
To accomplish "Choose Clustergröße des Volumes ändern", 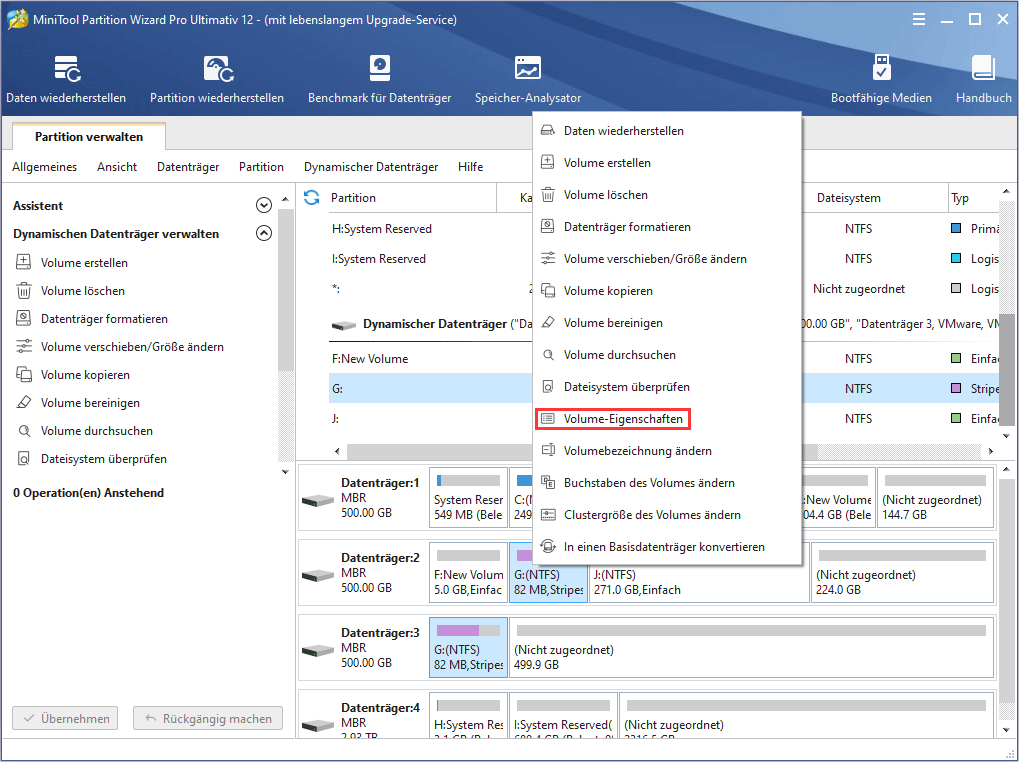I will tap(667, 514).
